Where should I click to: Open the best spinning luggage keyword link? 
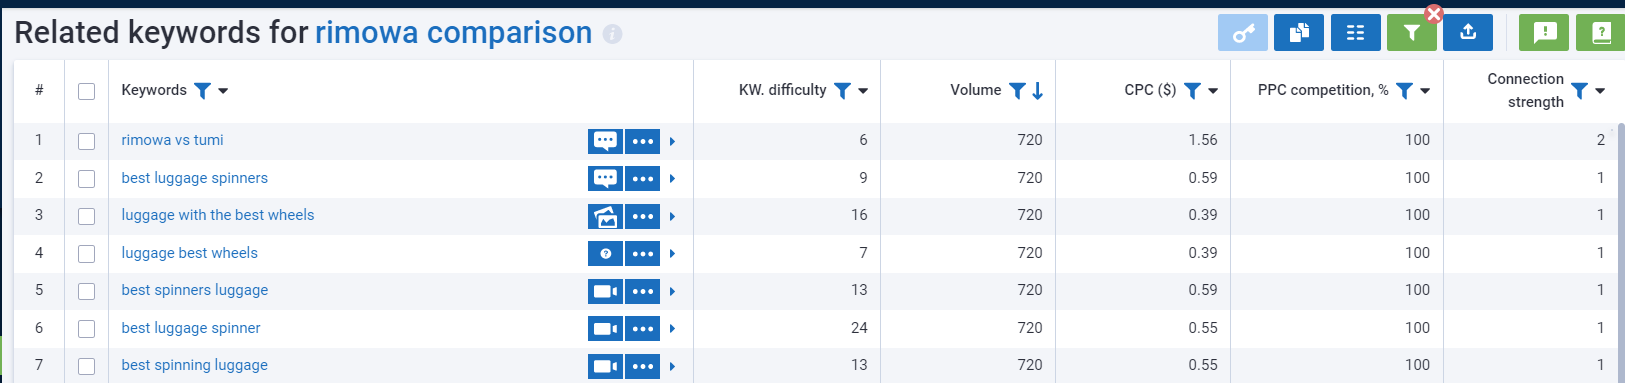pyautogui.click(x=195, y=365)
